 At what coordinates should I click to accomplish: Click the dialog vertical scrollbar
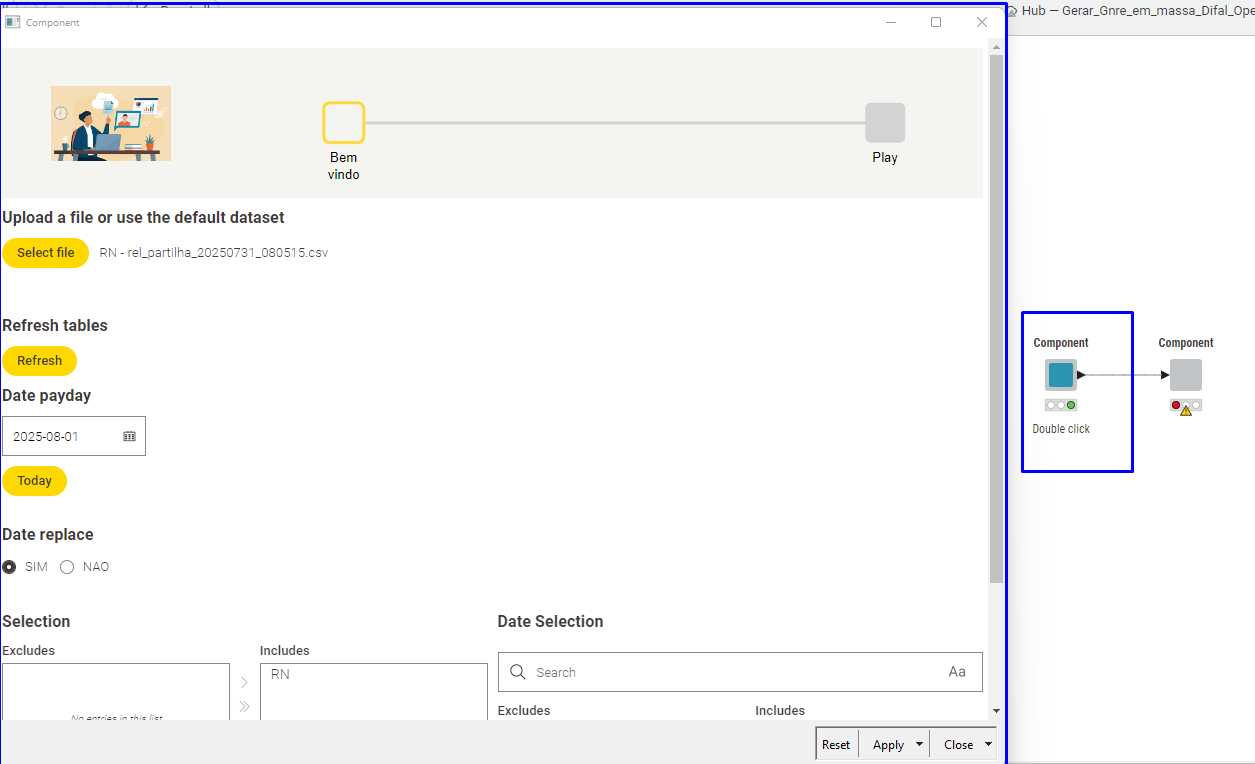click(x=996, y=320)
